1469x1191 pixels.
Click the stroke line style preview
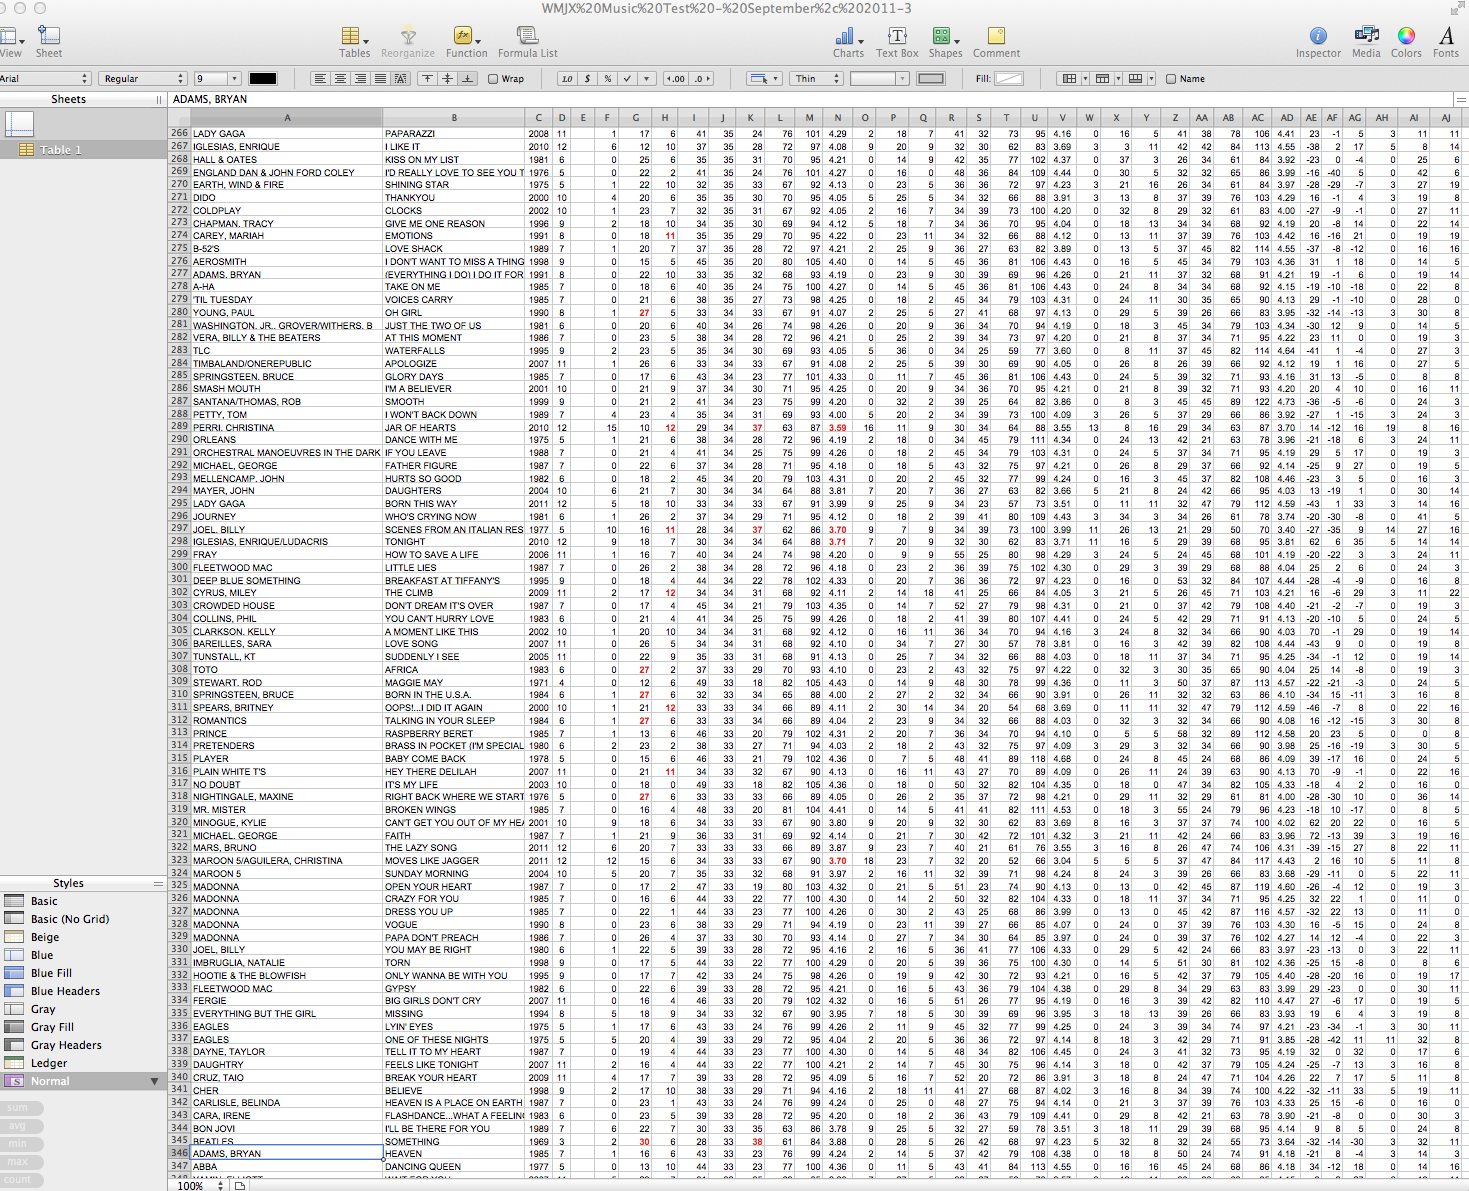[x=931, y=78]
